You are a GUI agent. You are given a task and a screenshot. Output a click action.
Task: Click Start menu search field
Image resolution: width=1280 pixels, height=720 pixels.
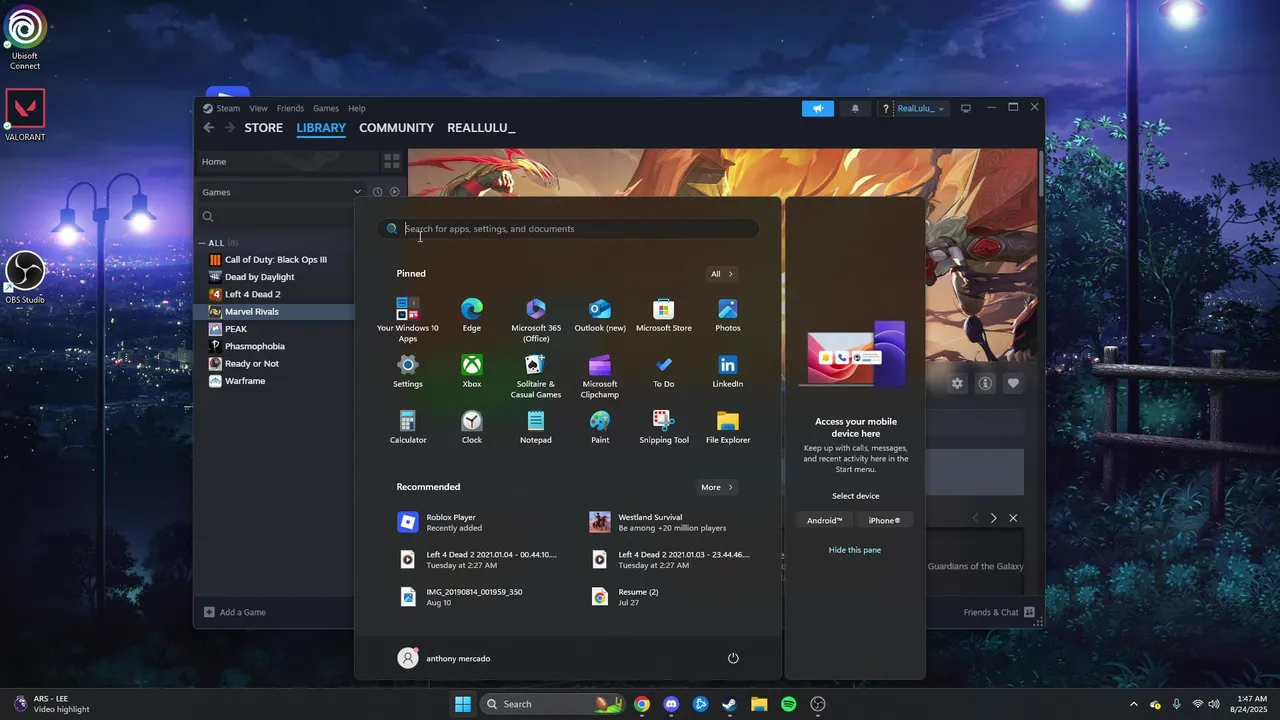click(x=568, y=229)
